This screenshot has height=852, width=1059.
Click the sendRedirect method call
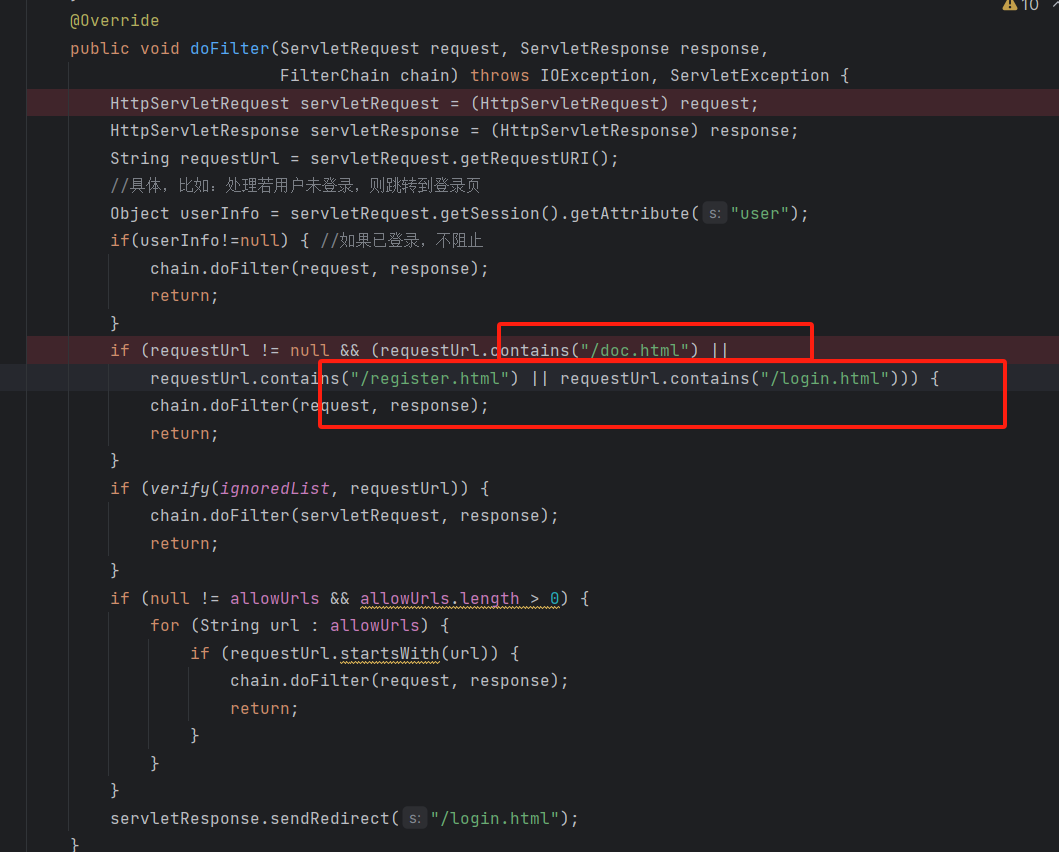330,818
